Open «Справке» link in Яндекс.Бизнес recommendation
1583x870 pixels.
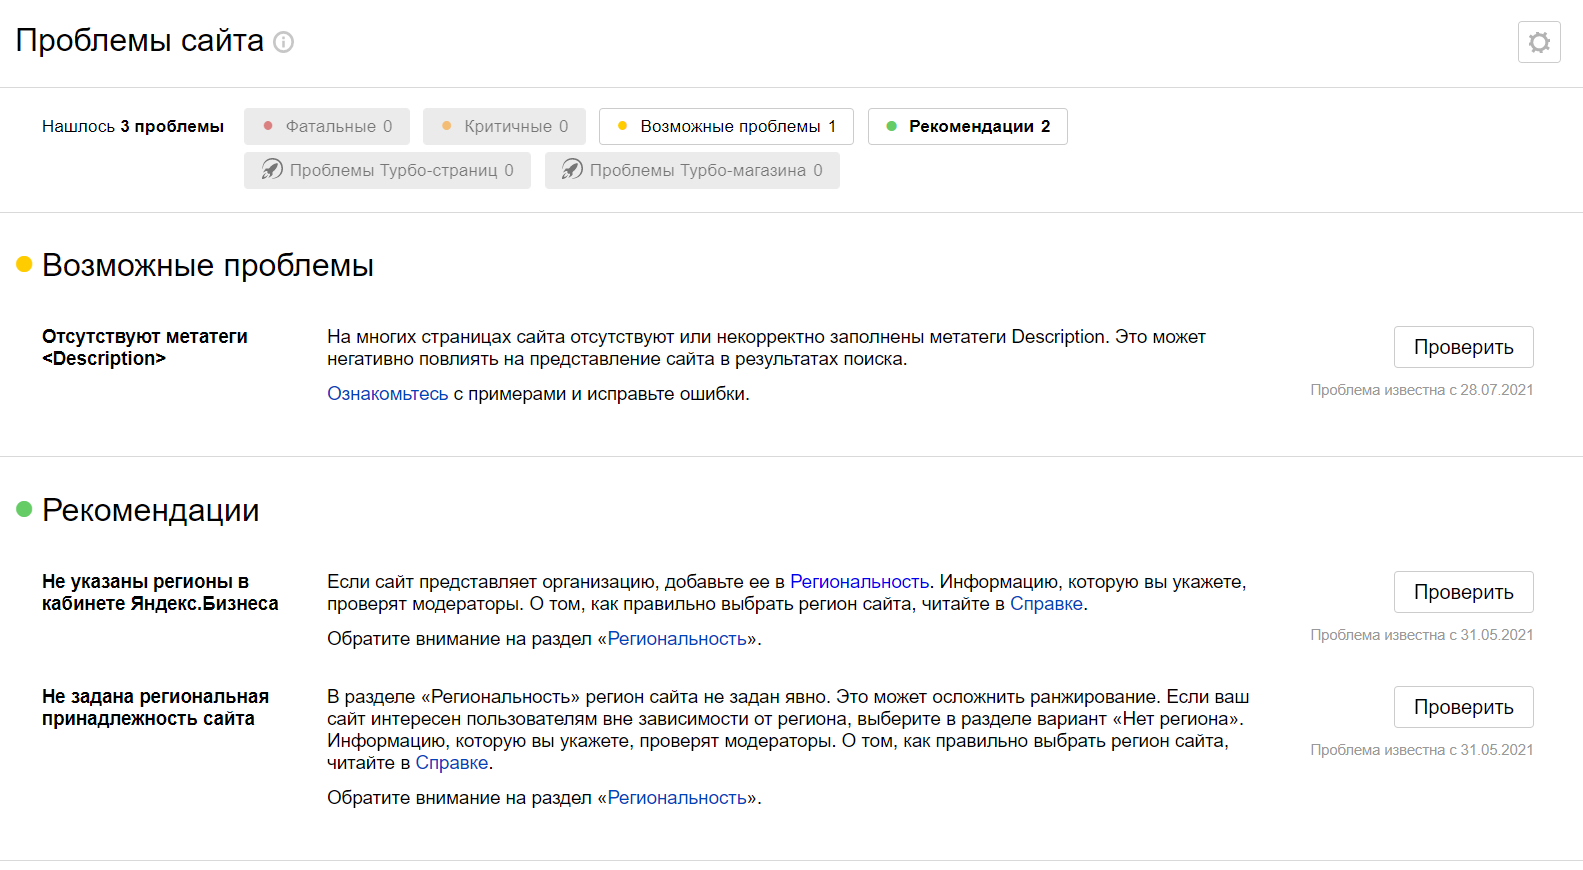tap(1046, 604)
